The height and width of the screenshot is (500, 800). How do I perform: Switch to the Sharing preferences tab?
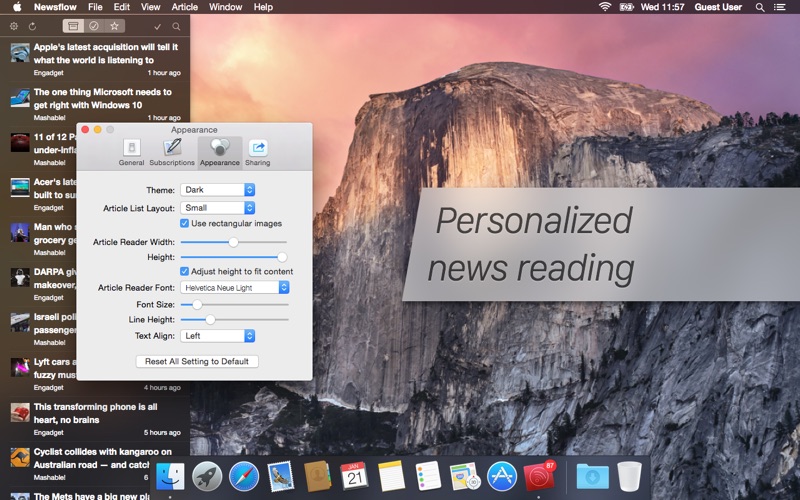[x=257, y=151]
